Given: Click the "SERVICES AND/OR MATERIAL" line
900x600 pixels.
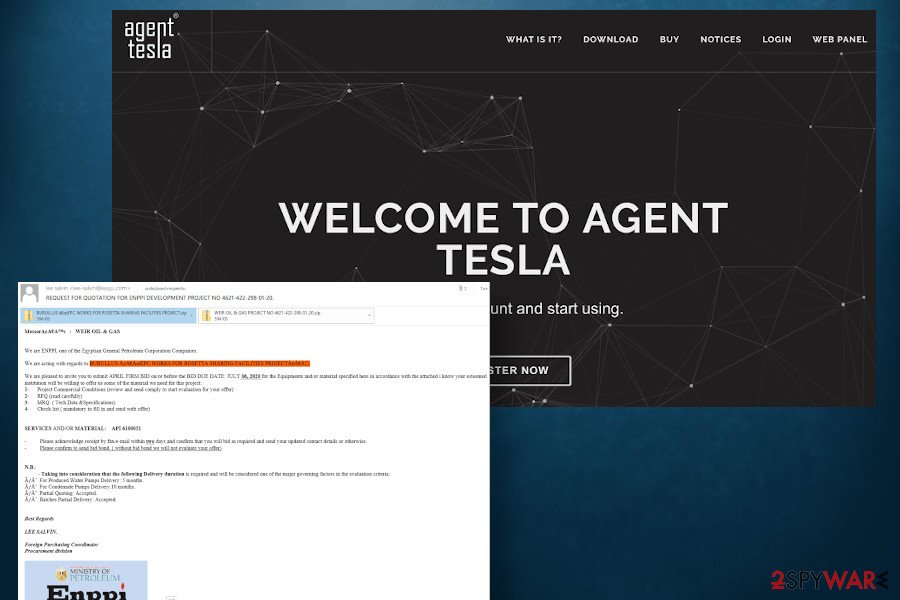Looking at the screenshot, I should click(x=83, y=428).
